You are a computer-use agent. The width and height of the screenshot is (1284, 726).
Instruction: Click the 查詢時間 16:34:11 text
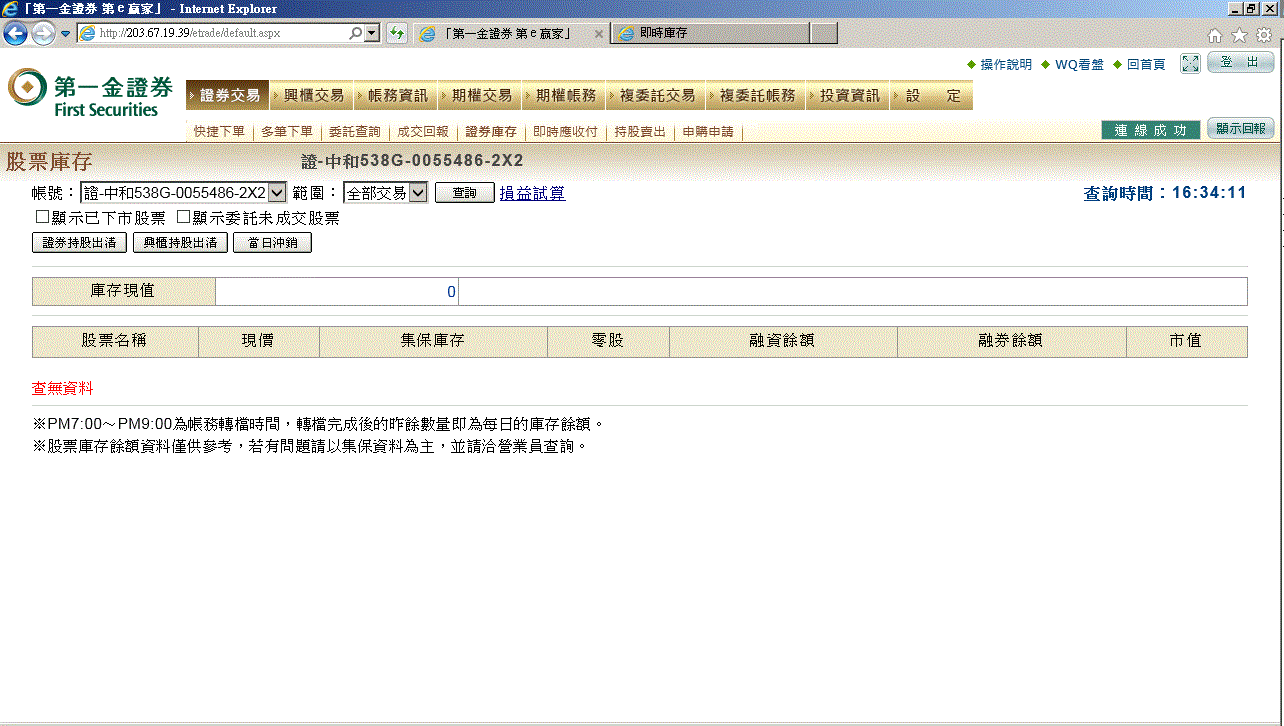pos(1165,193)
